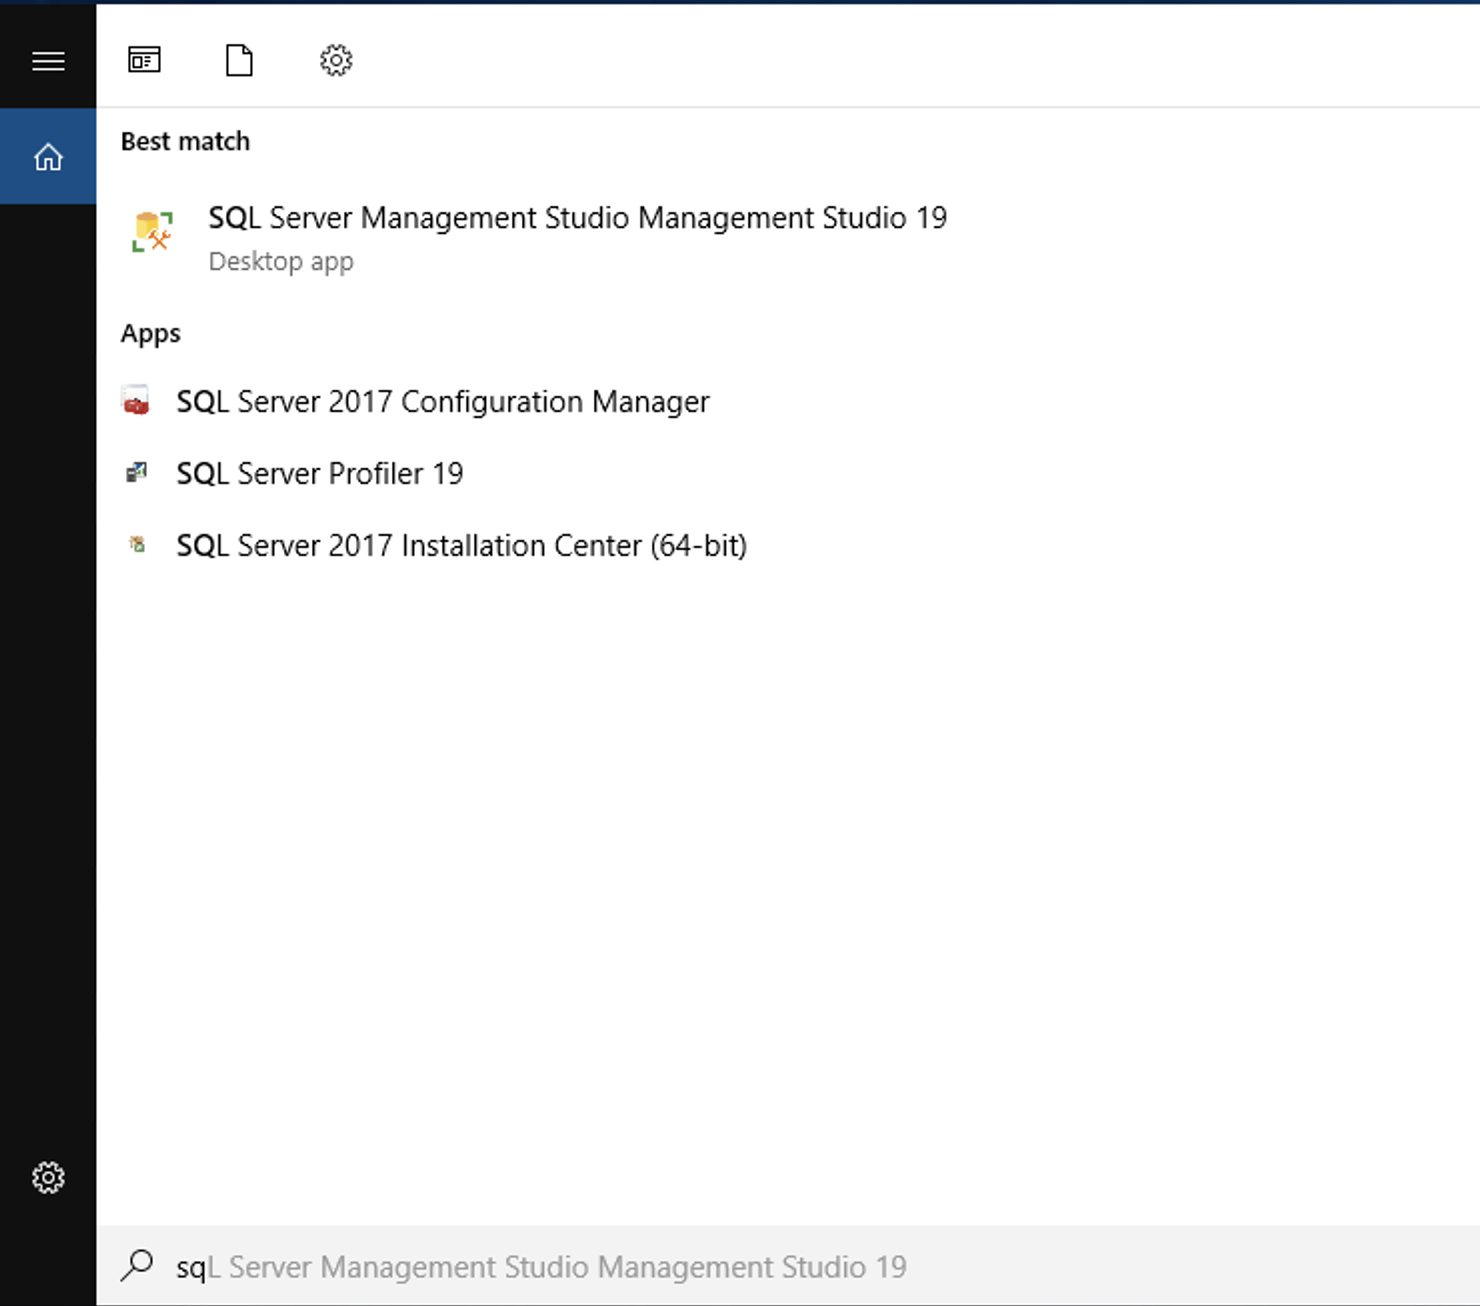Viewport: 1480px width, 1306px height.
Task: Open SQL Server 2017 Installation Center (64-bit)
Action: (x=788, y=545)
